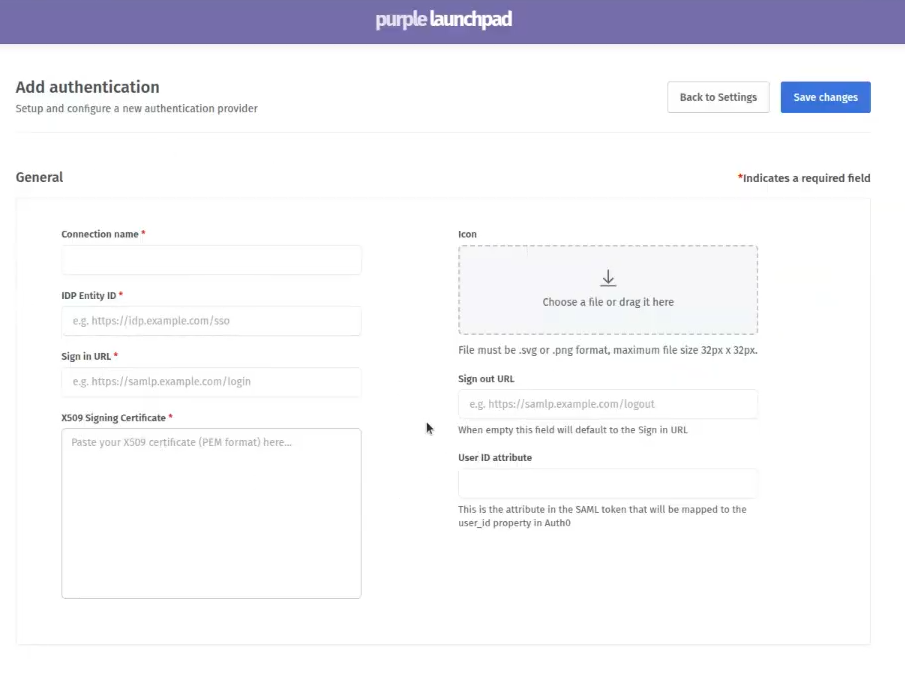Click the IDP Entity ID label
Image resolution: width=905 pixels, height=673 pixels.
click(x=88, y=296)
